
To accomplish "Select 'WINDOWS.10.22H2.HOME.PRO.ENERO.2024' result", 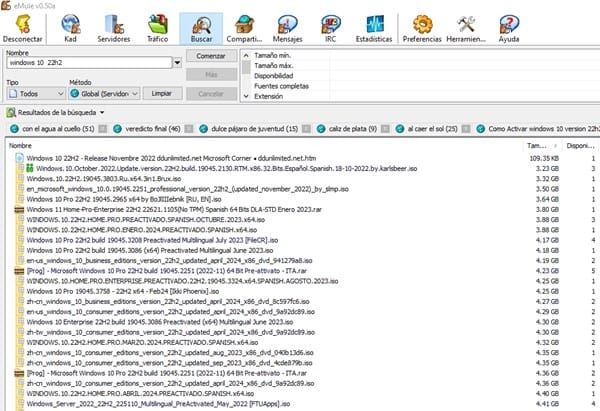I will pos(142,230).
